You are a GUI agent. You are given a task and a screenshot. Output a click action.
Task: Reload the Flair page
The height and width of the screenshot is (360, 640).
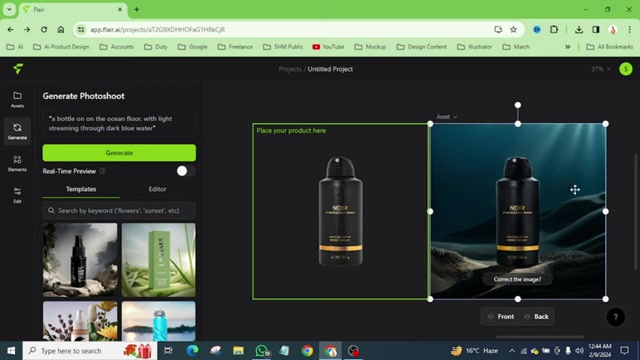[44, 29]
